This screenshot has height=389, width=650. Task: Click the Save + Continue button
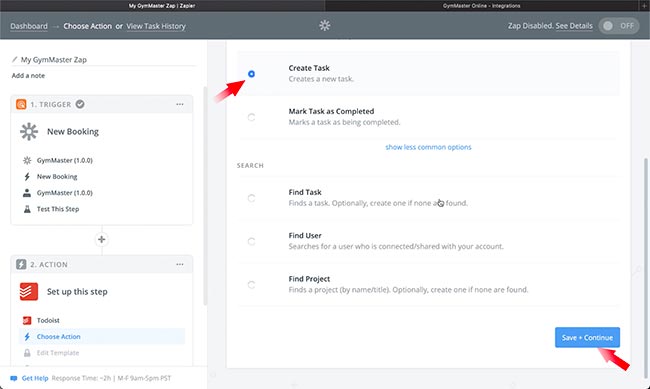point(587,337)
